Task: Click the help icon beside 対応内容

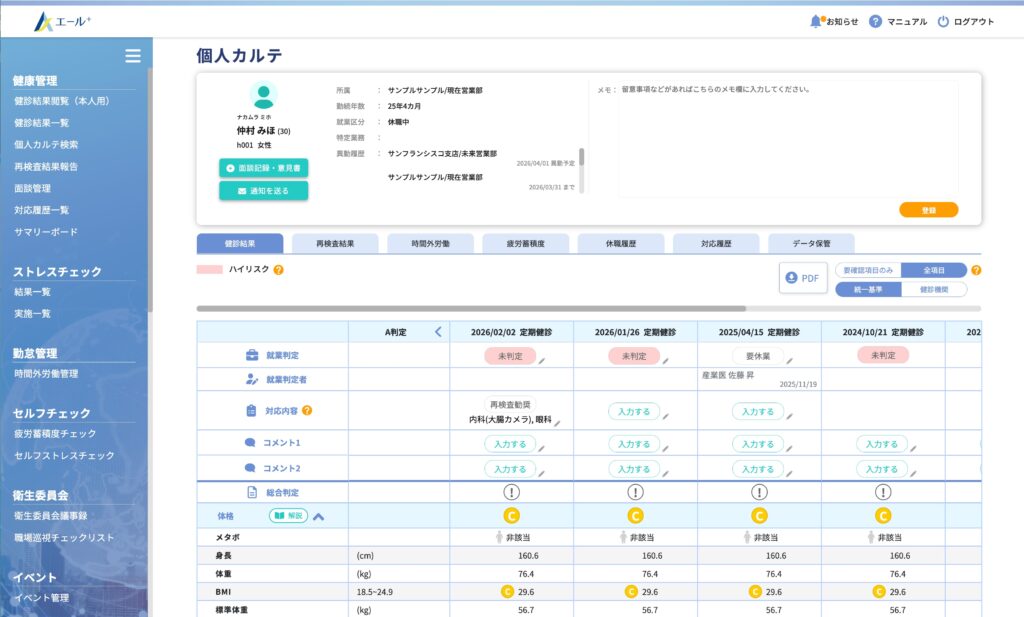Action: coord(307,410)
